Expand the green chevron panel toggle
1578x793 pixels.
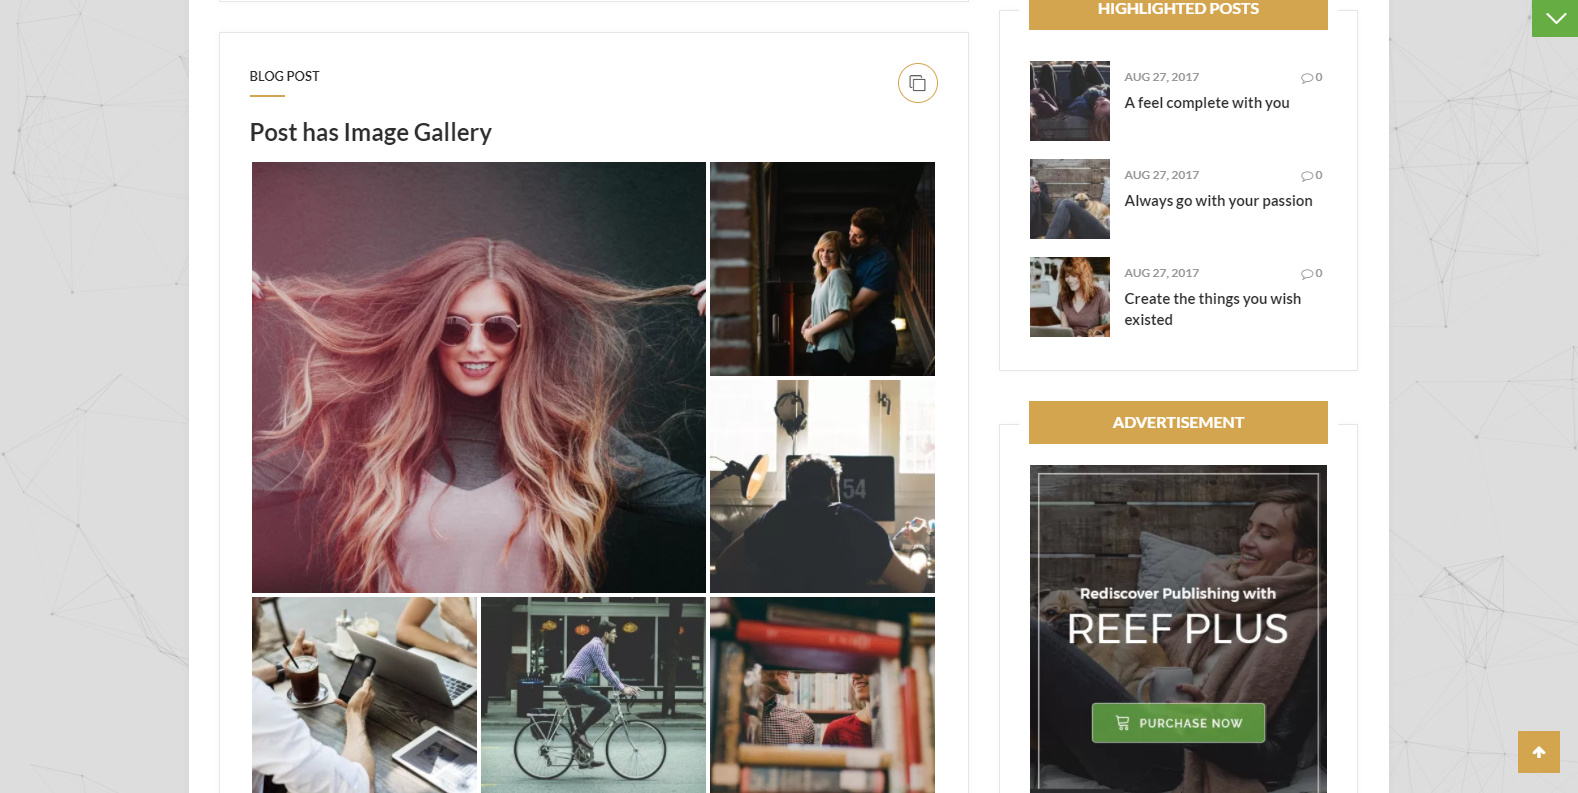[x=1555, y=18]
